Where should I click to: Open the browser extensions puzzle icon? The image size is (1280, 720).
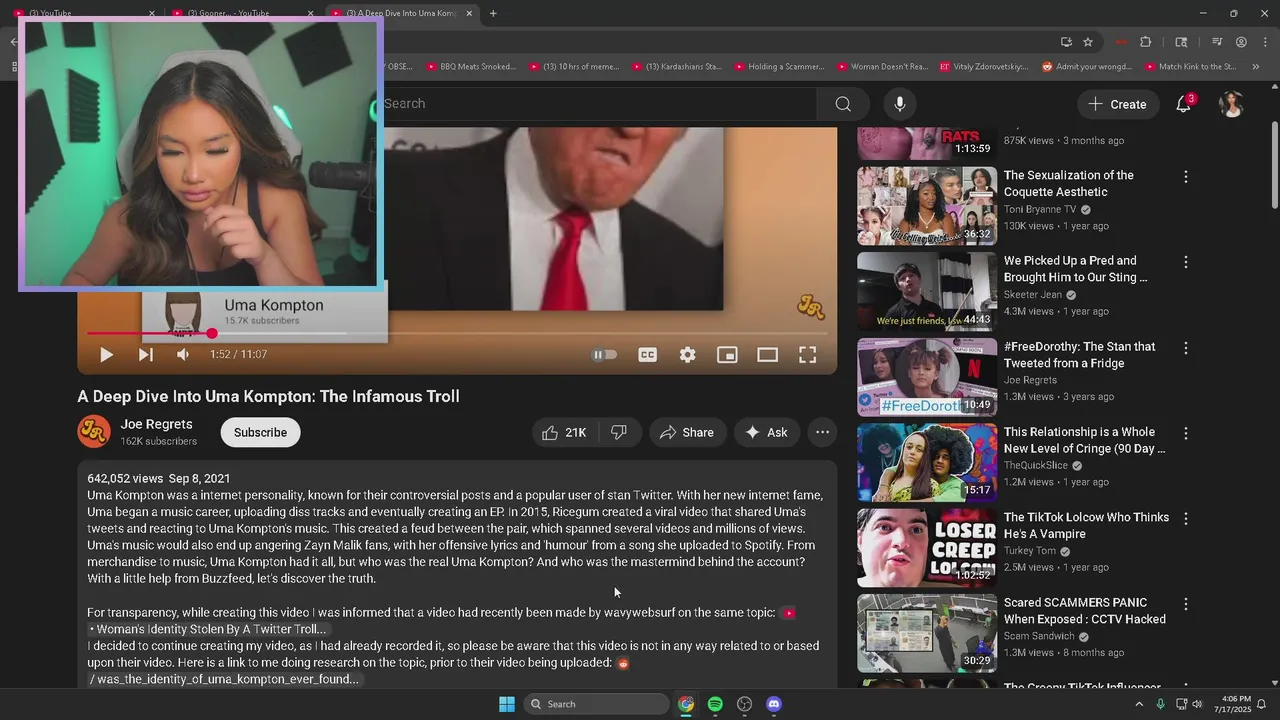click(x=1146, y=42)
